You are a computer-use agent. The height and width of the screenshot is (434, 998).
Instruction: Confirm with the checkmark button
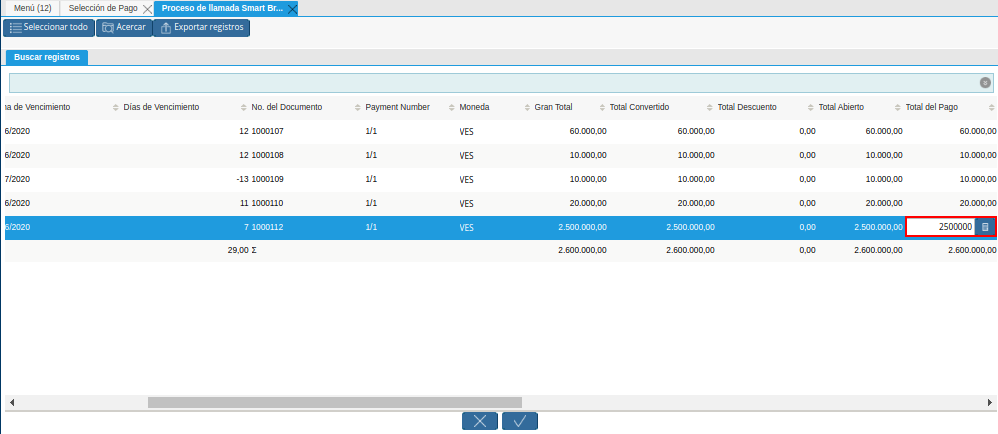[520, 421]
